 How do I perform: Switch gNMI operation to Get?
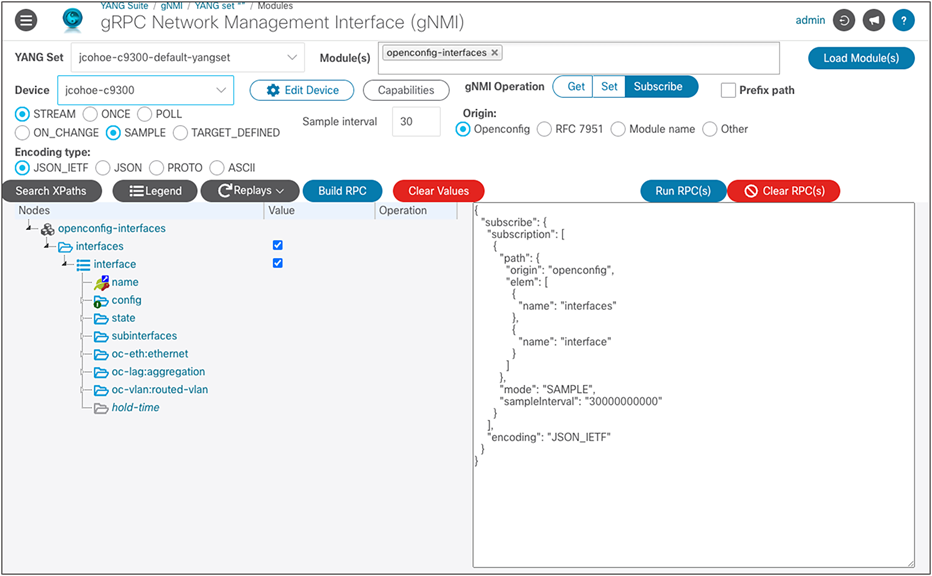[575, 87]
